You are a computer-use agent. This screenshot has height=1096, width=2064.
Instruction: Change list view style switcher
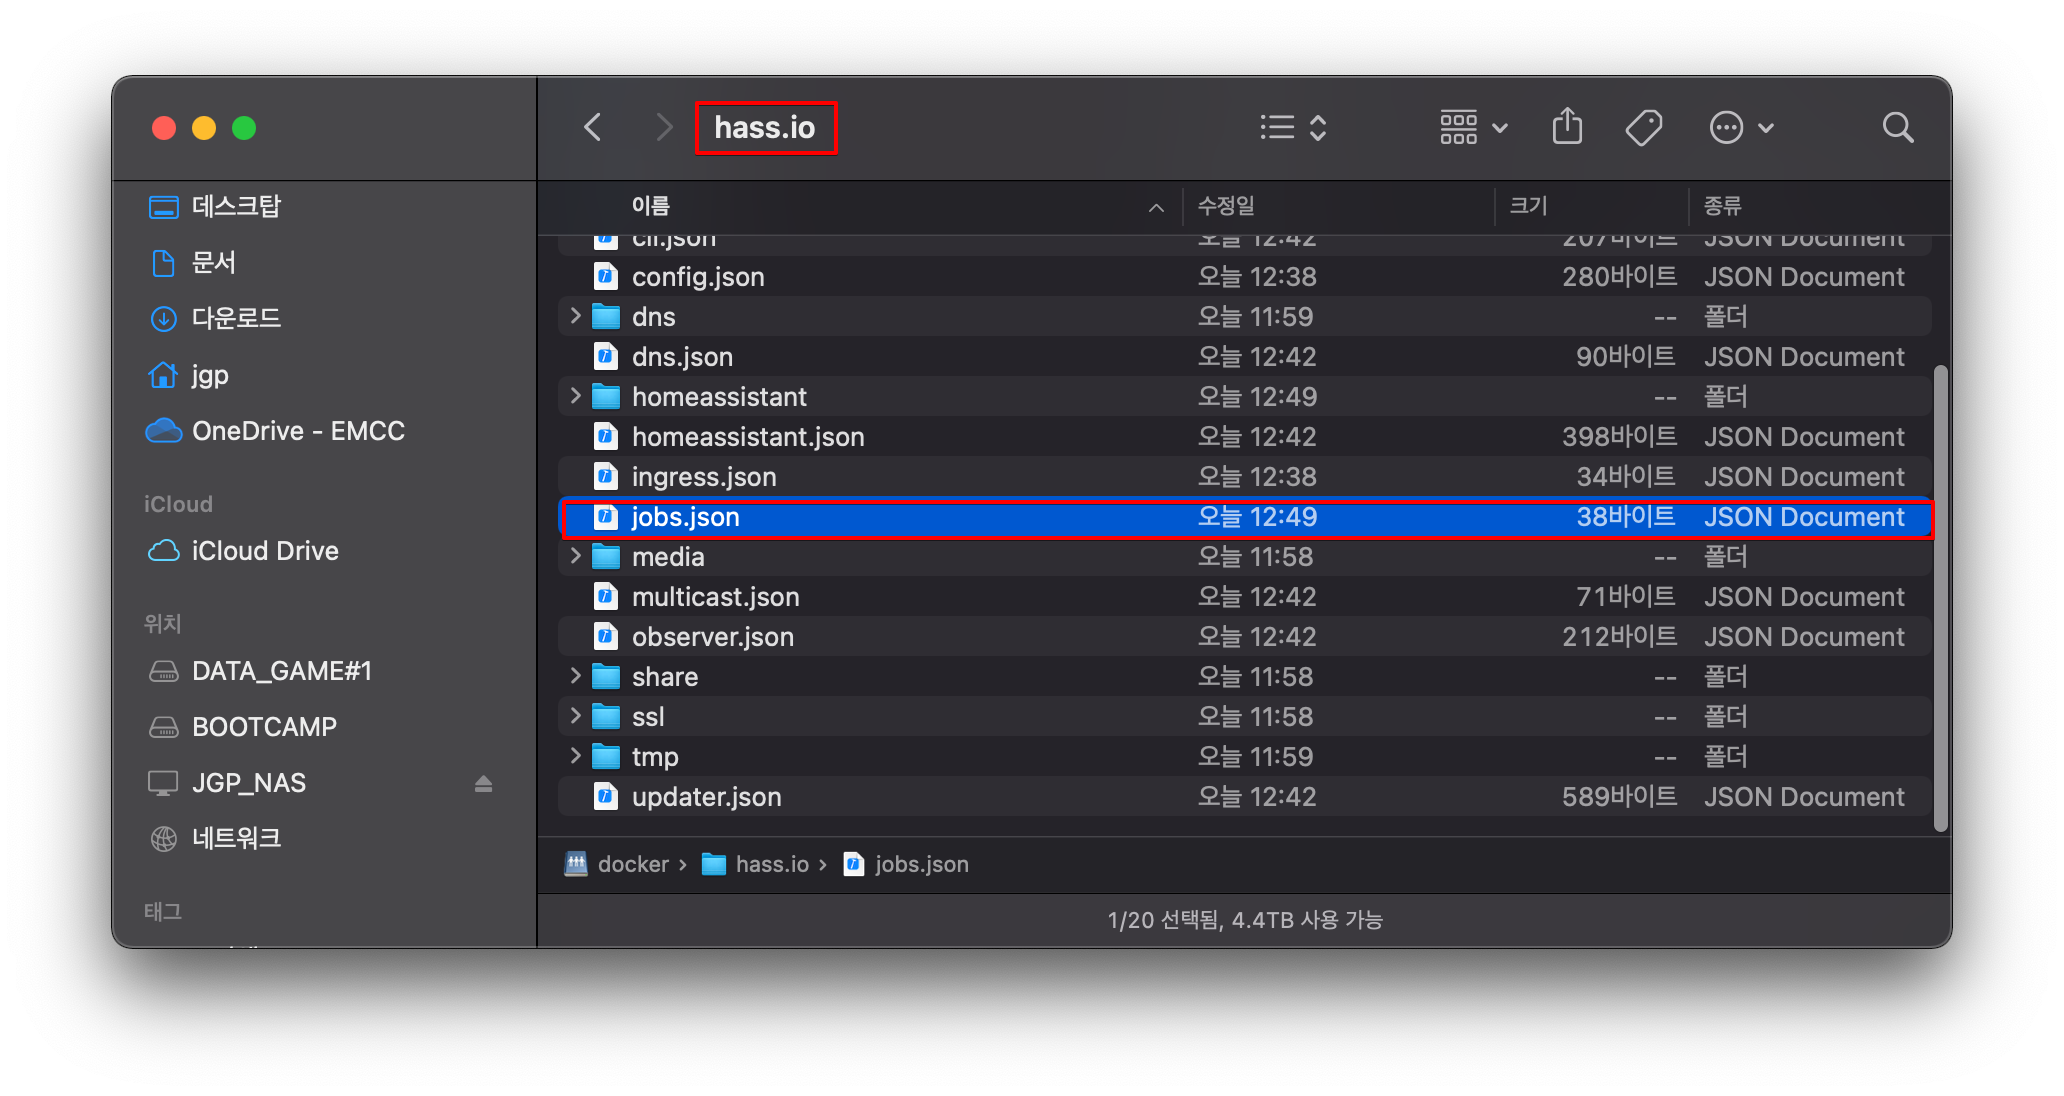pyautogui.click(x=1293, y=128)
